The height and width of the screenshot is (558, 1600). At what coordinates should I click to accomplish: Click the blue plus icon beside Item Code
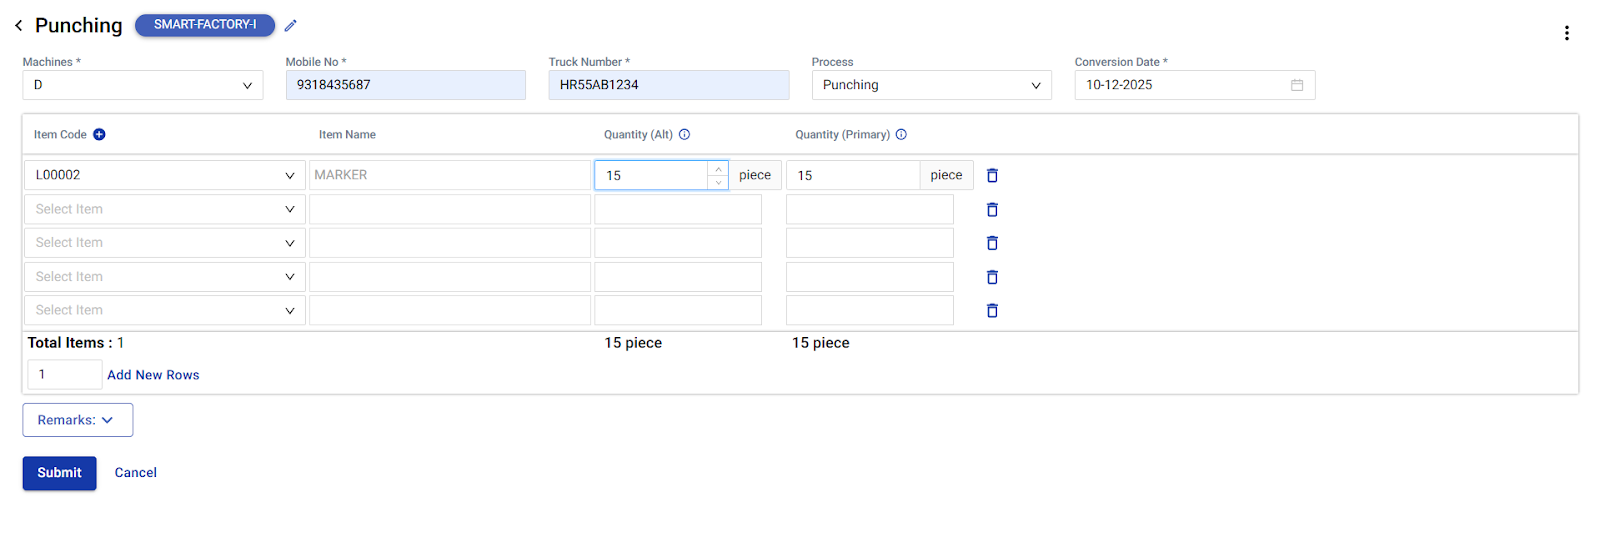(x=99, y=135)
